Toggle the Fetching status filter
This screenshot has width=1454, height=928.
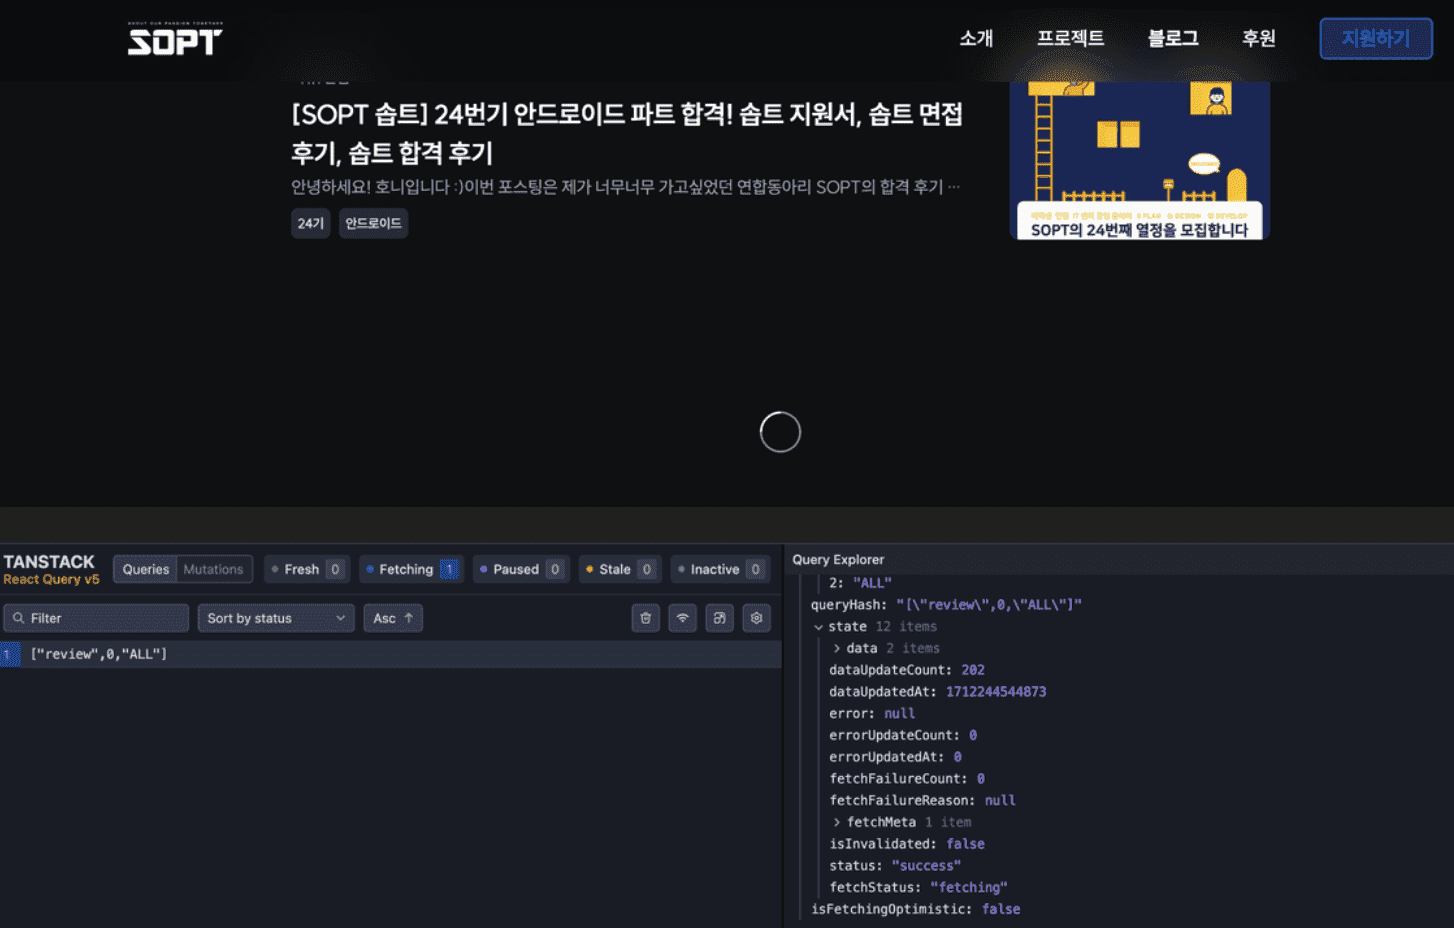click(411, 569)
